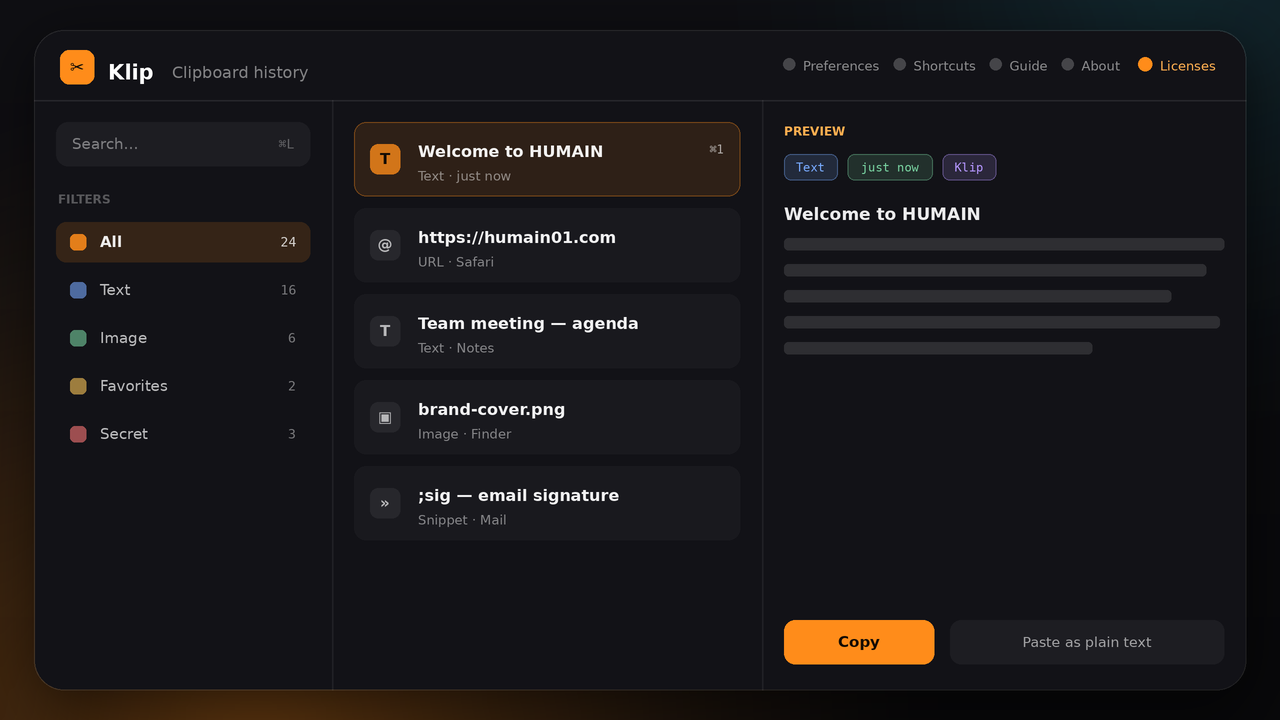Click the T icon beside Team meeting agenda
Screen dimensions: 1280x720
pos(385,331)
